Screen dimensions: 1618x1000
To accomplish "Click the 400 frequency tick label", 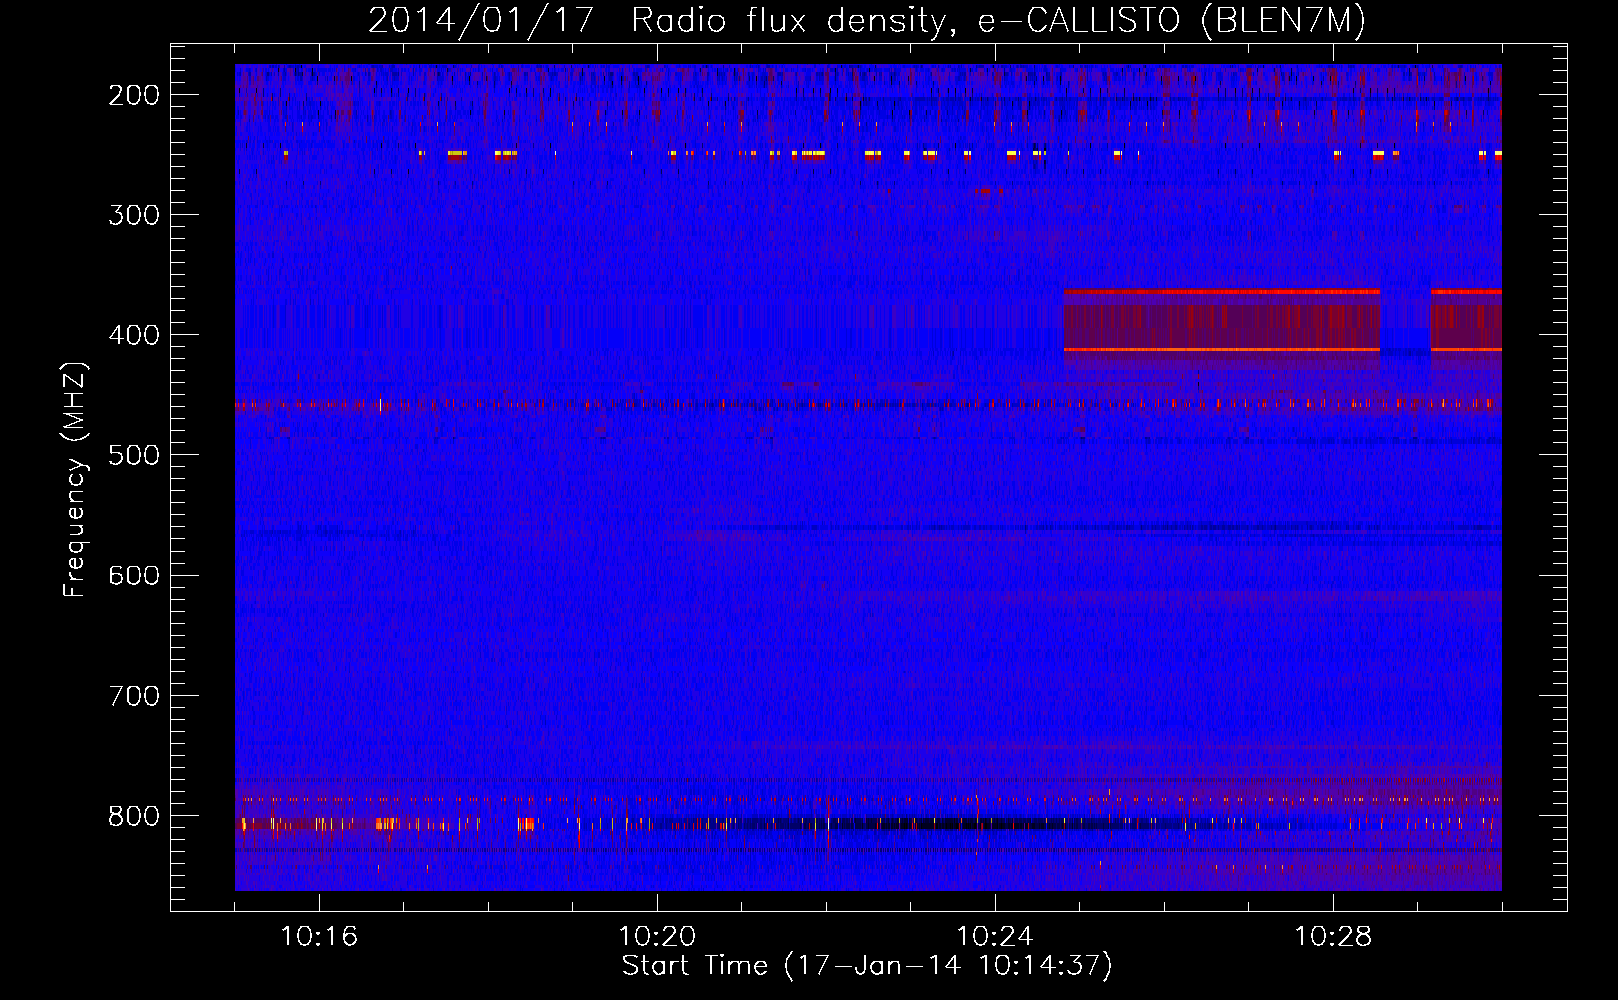I will pos(134,335).
